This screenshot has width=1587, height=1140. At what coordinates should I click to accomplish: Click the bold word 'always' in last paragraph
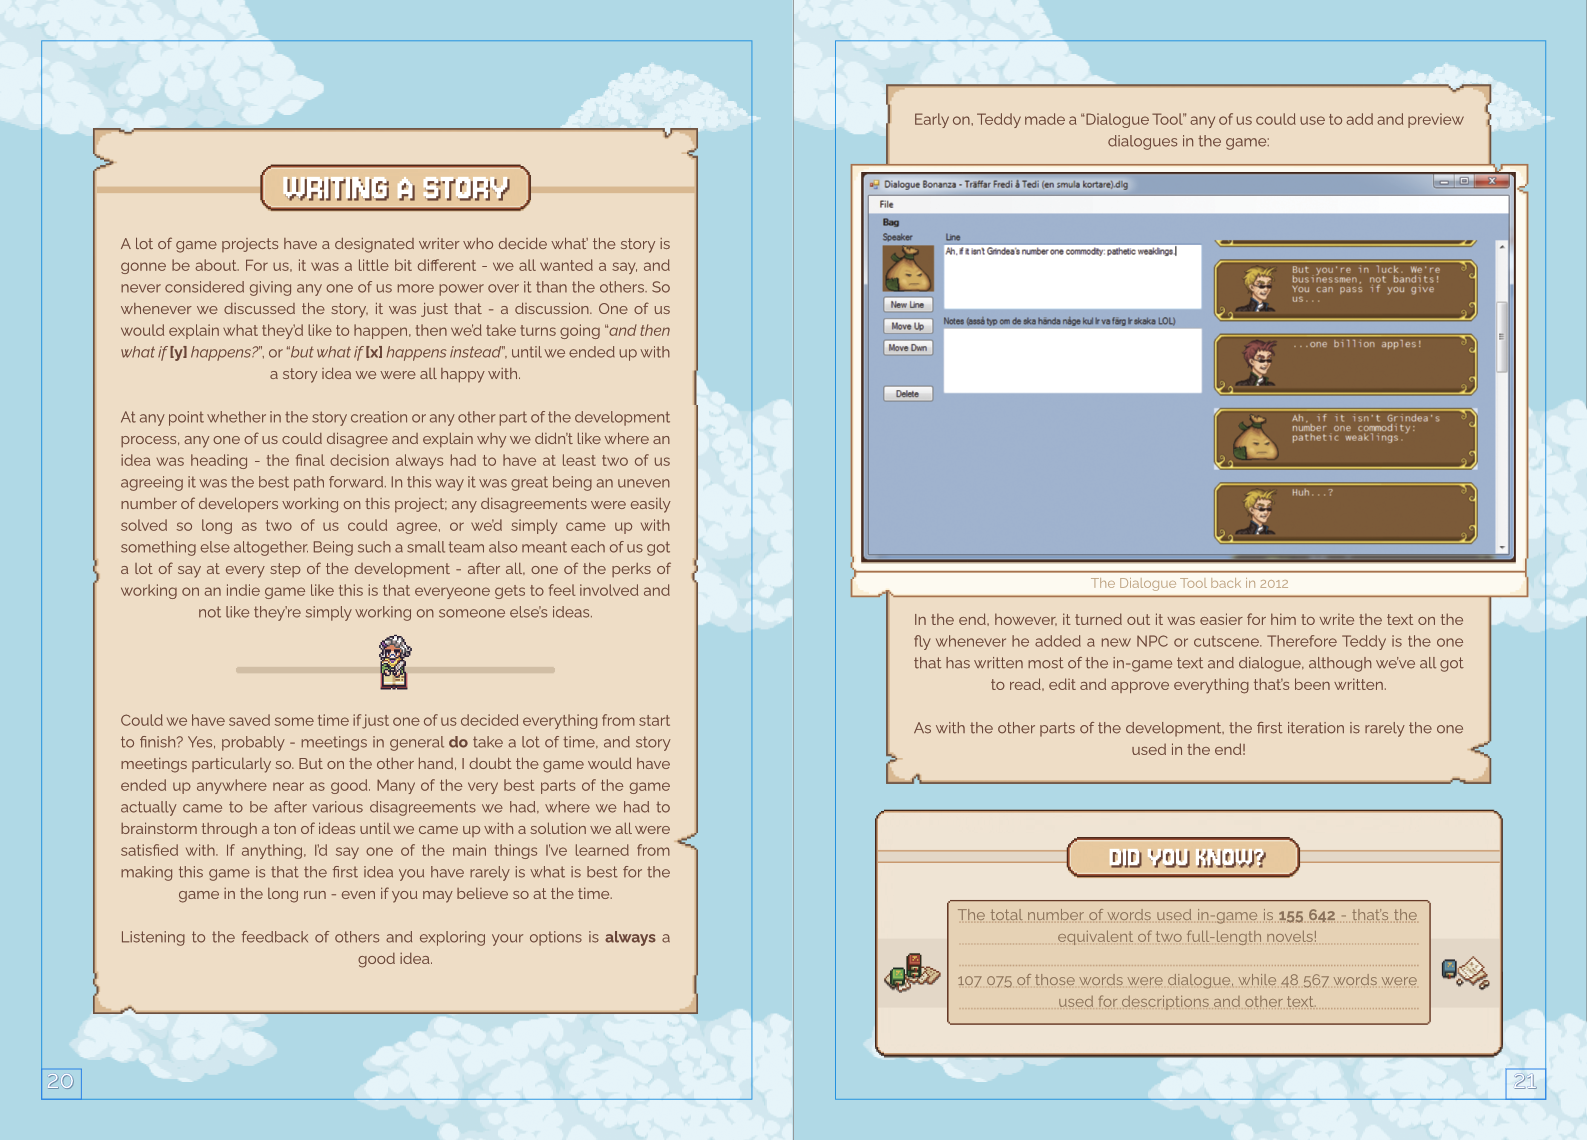[630, 937]
